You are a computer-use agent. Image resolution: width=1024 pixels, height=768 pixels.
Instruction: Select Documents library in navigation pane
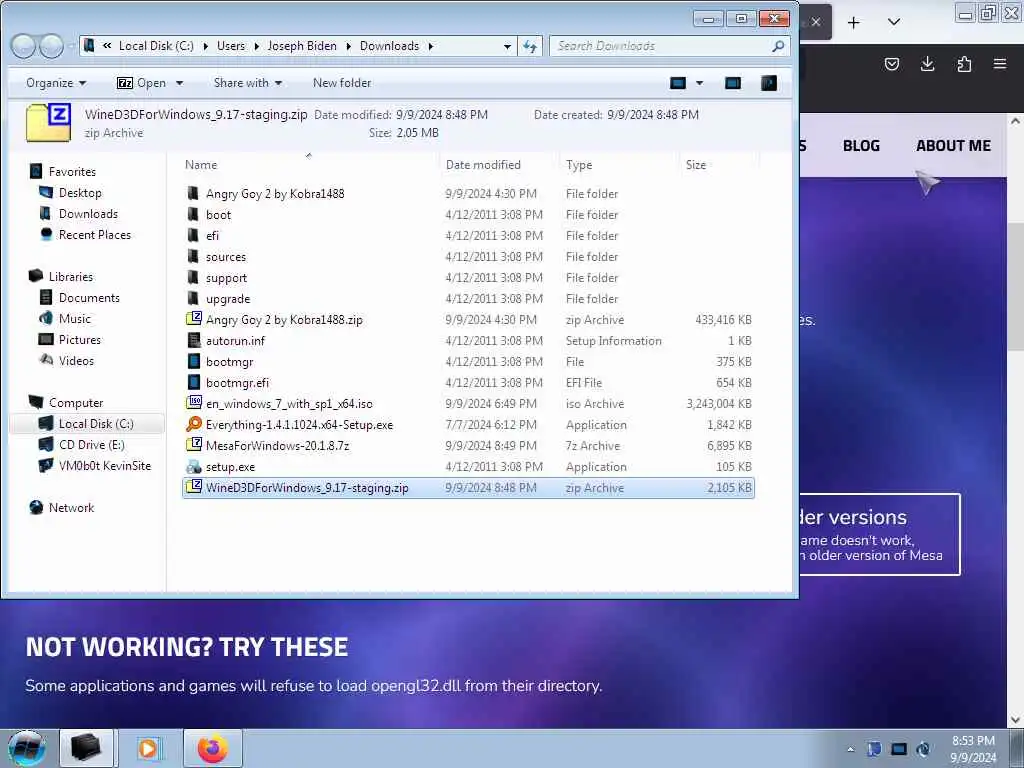coord(89,298)
